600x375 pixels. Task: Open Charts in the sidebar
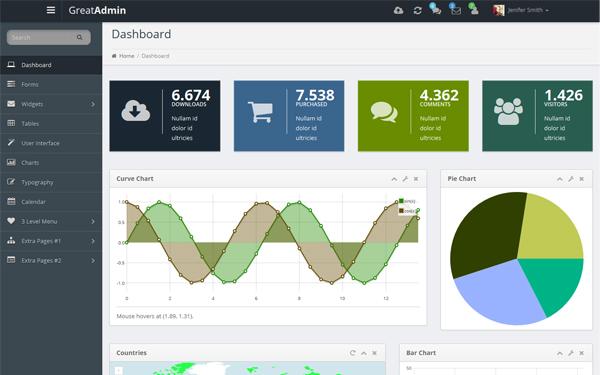click(51, 163)
